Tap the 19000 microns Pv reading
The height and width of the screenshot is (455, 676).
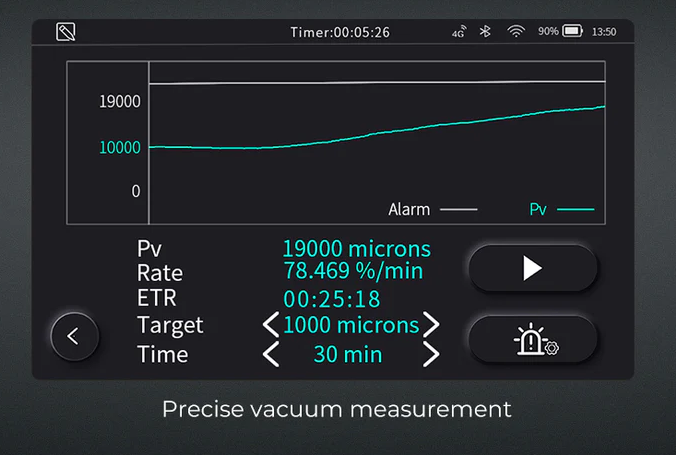[356, 249]
